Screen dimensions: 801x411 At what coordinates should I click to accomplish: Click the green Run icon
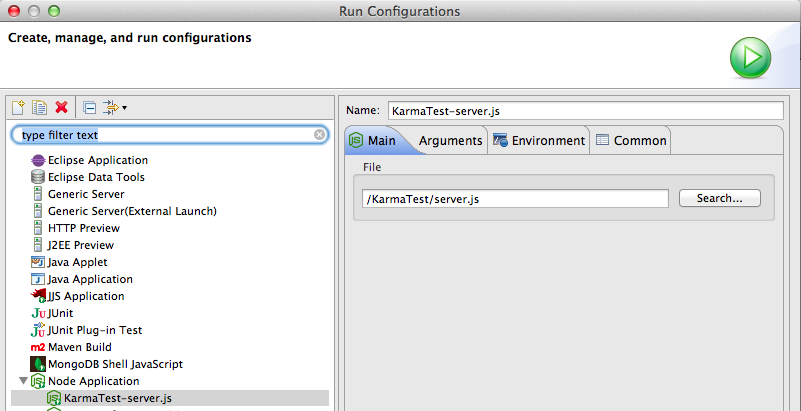point(750,59)
